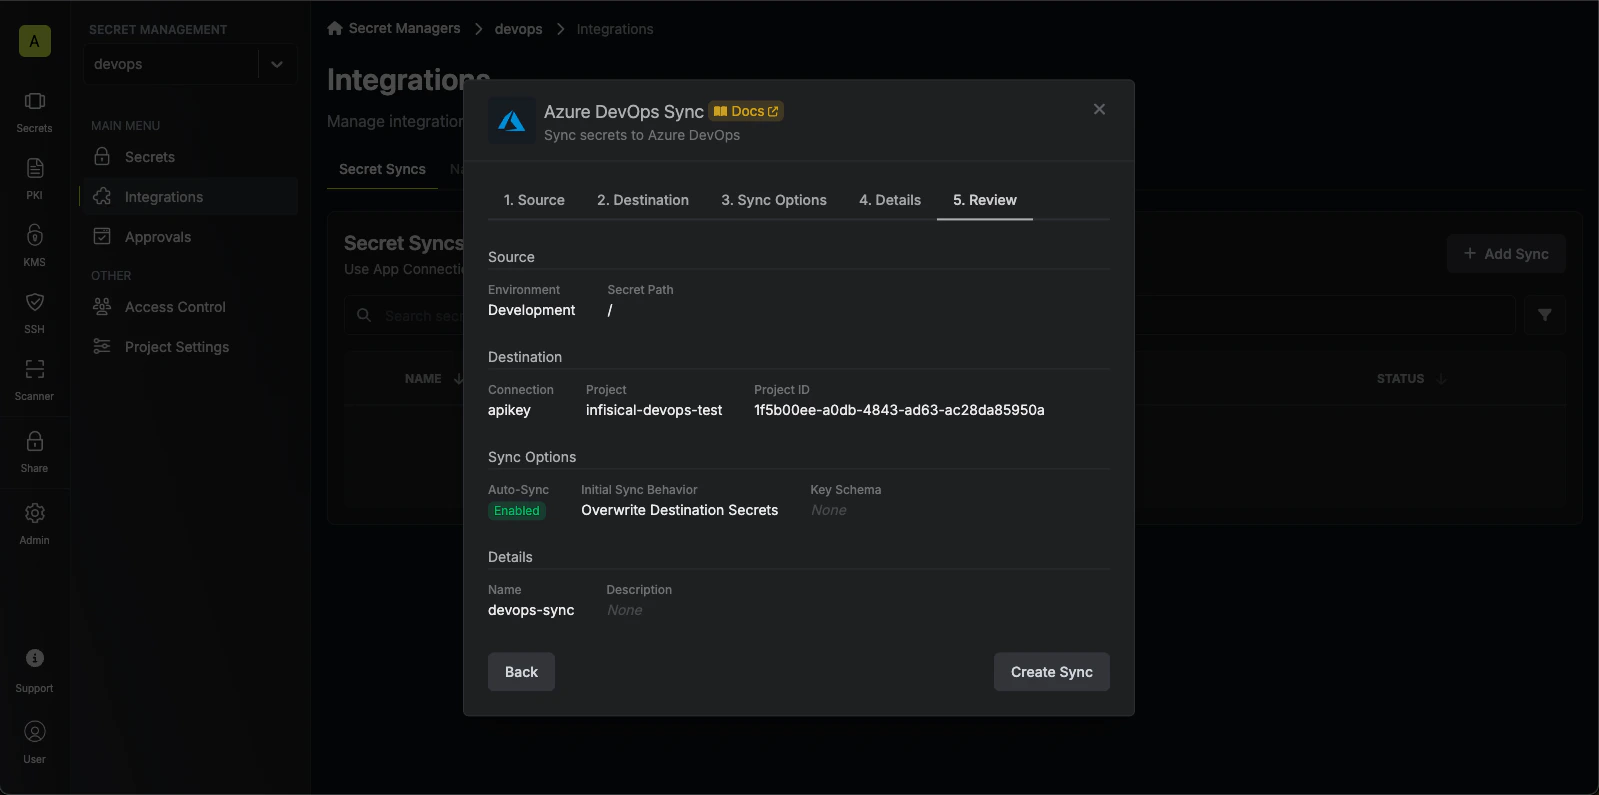The height and width of the screenshot is (795, 1599).
Task: Click the Enabled auto-sync badge
Action: pyautogui.click(x=517, y=511)
